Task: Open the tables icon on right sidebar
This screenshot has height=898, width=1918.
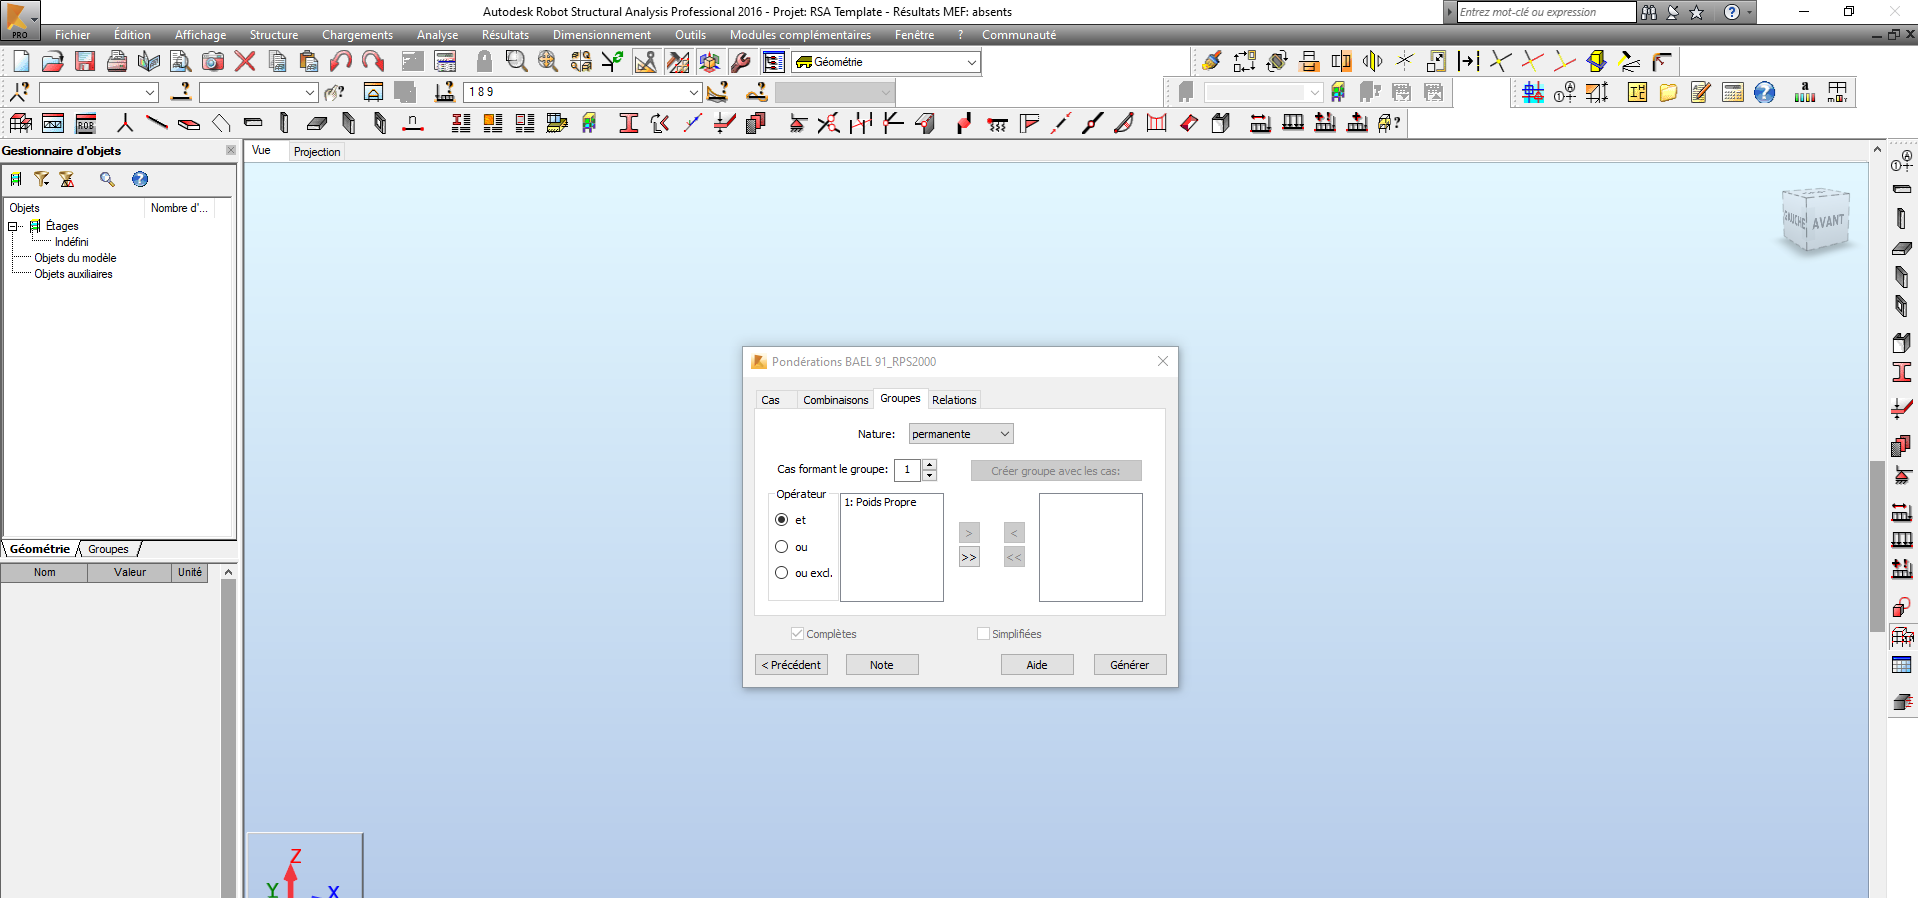Action: click(1902, 665)
